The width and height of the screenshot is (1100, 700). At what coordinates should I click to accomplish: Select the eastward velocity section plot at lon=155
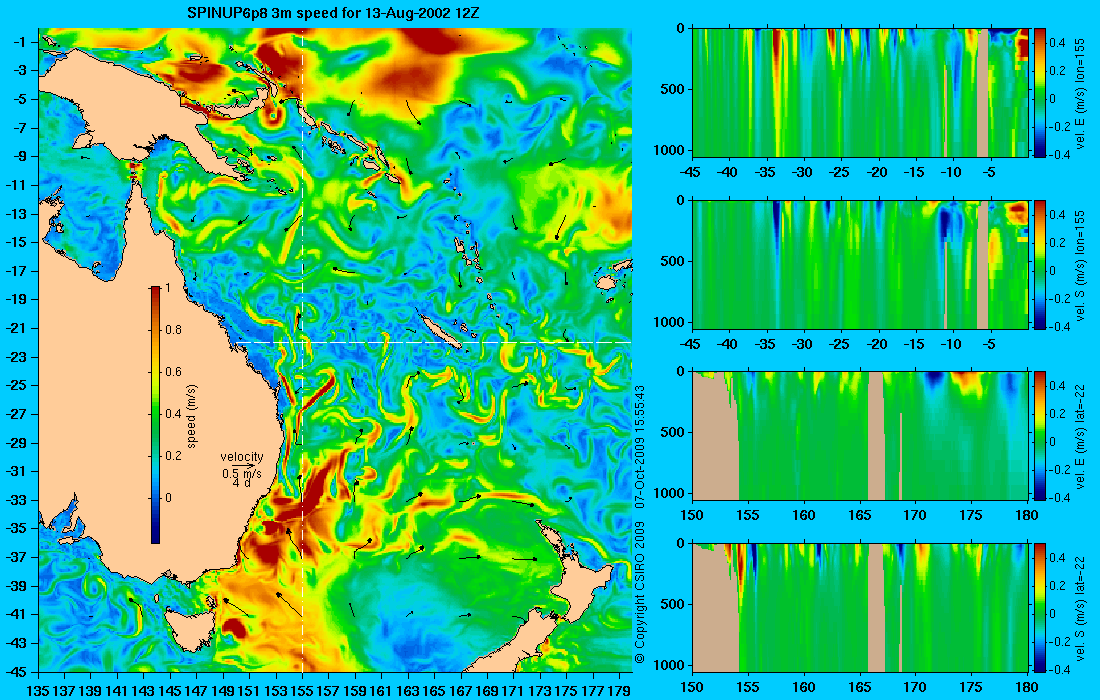click(860, 93)
